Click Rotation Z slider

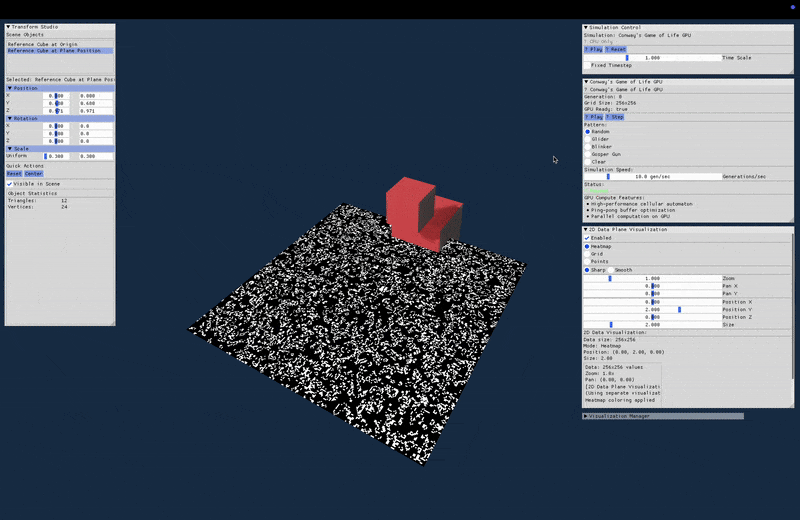56,141
